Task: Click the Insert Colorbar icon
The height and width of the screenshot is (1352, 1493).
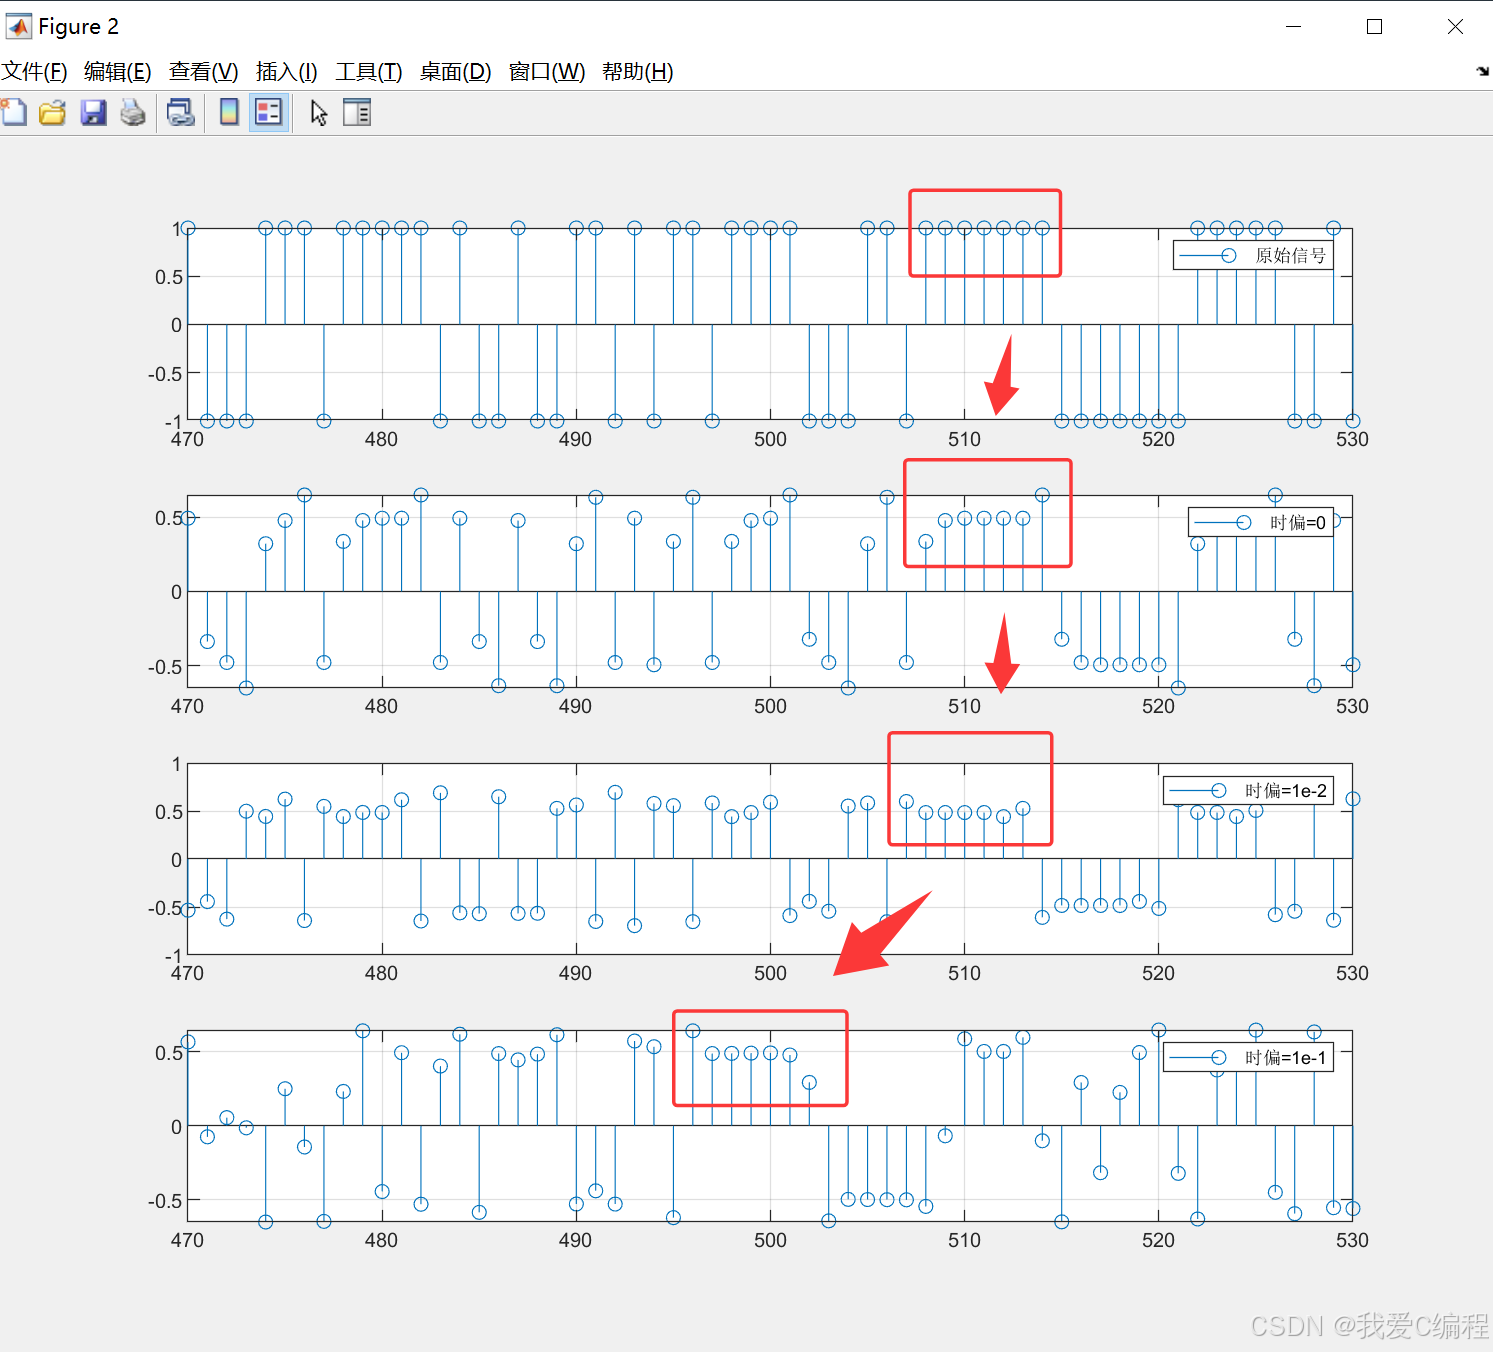Action: coord(229,112)
